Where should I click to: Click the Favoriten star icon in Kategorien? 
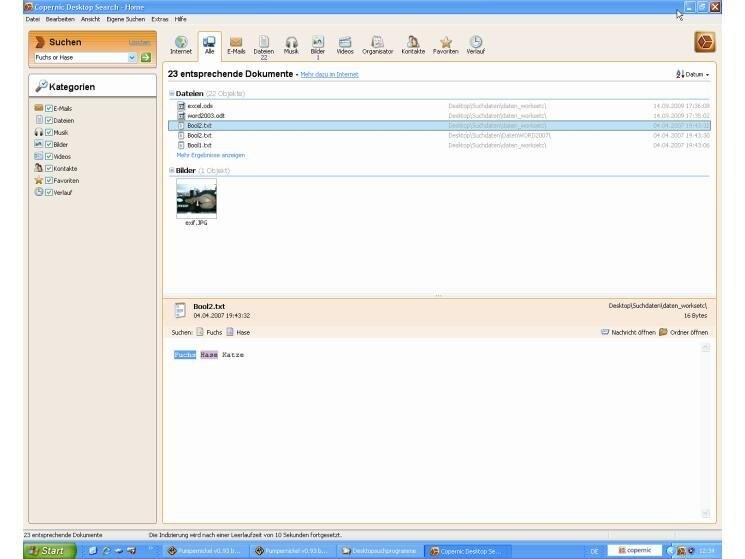39,180
